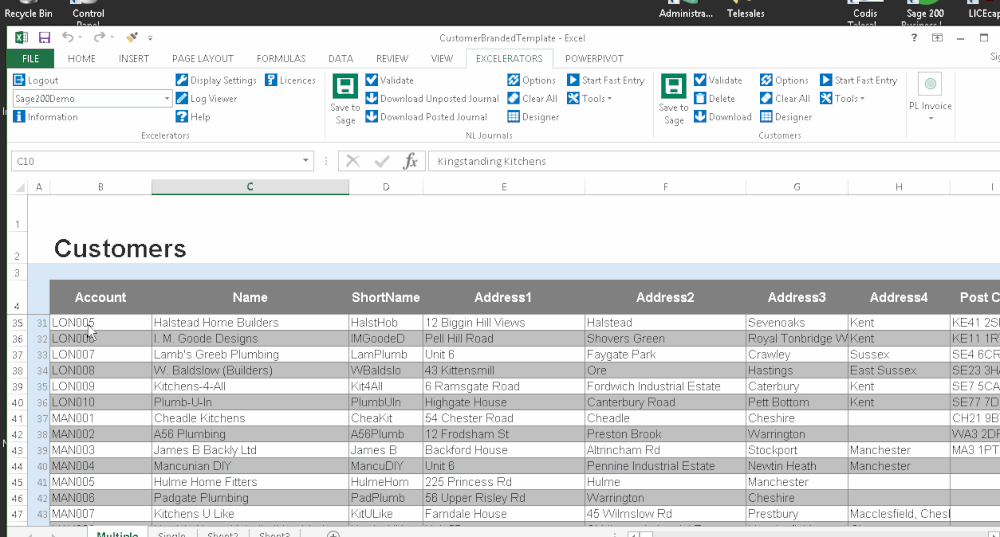Click Clear All in NL Journals group
The image size is (1000, 537).
(x=533, y=99)
